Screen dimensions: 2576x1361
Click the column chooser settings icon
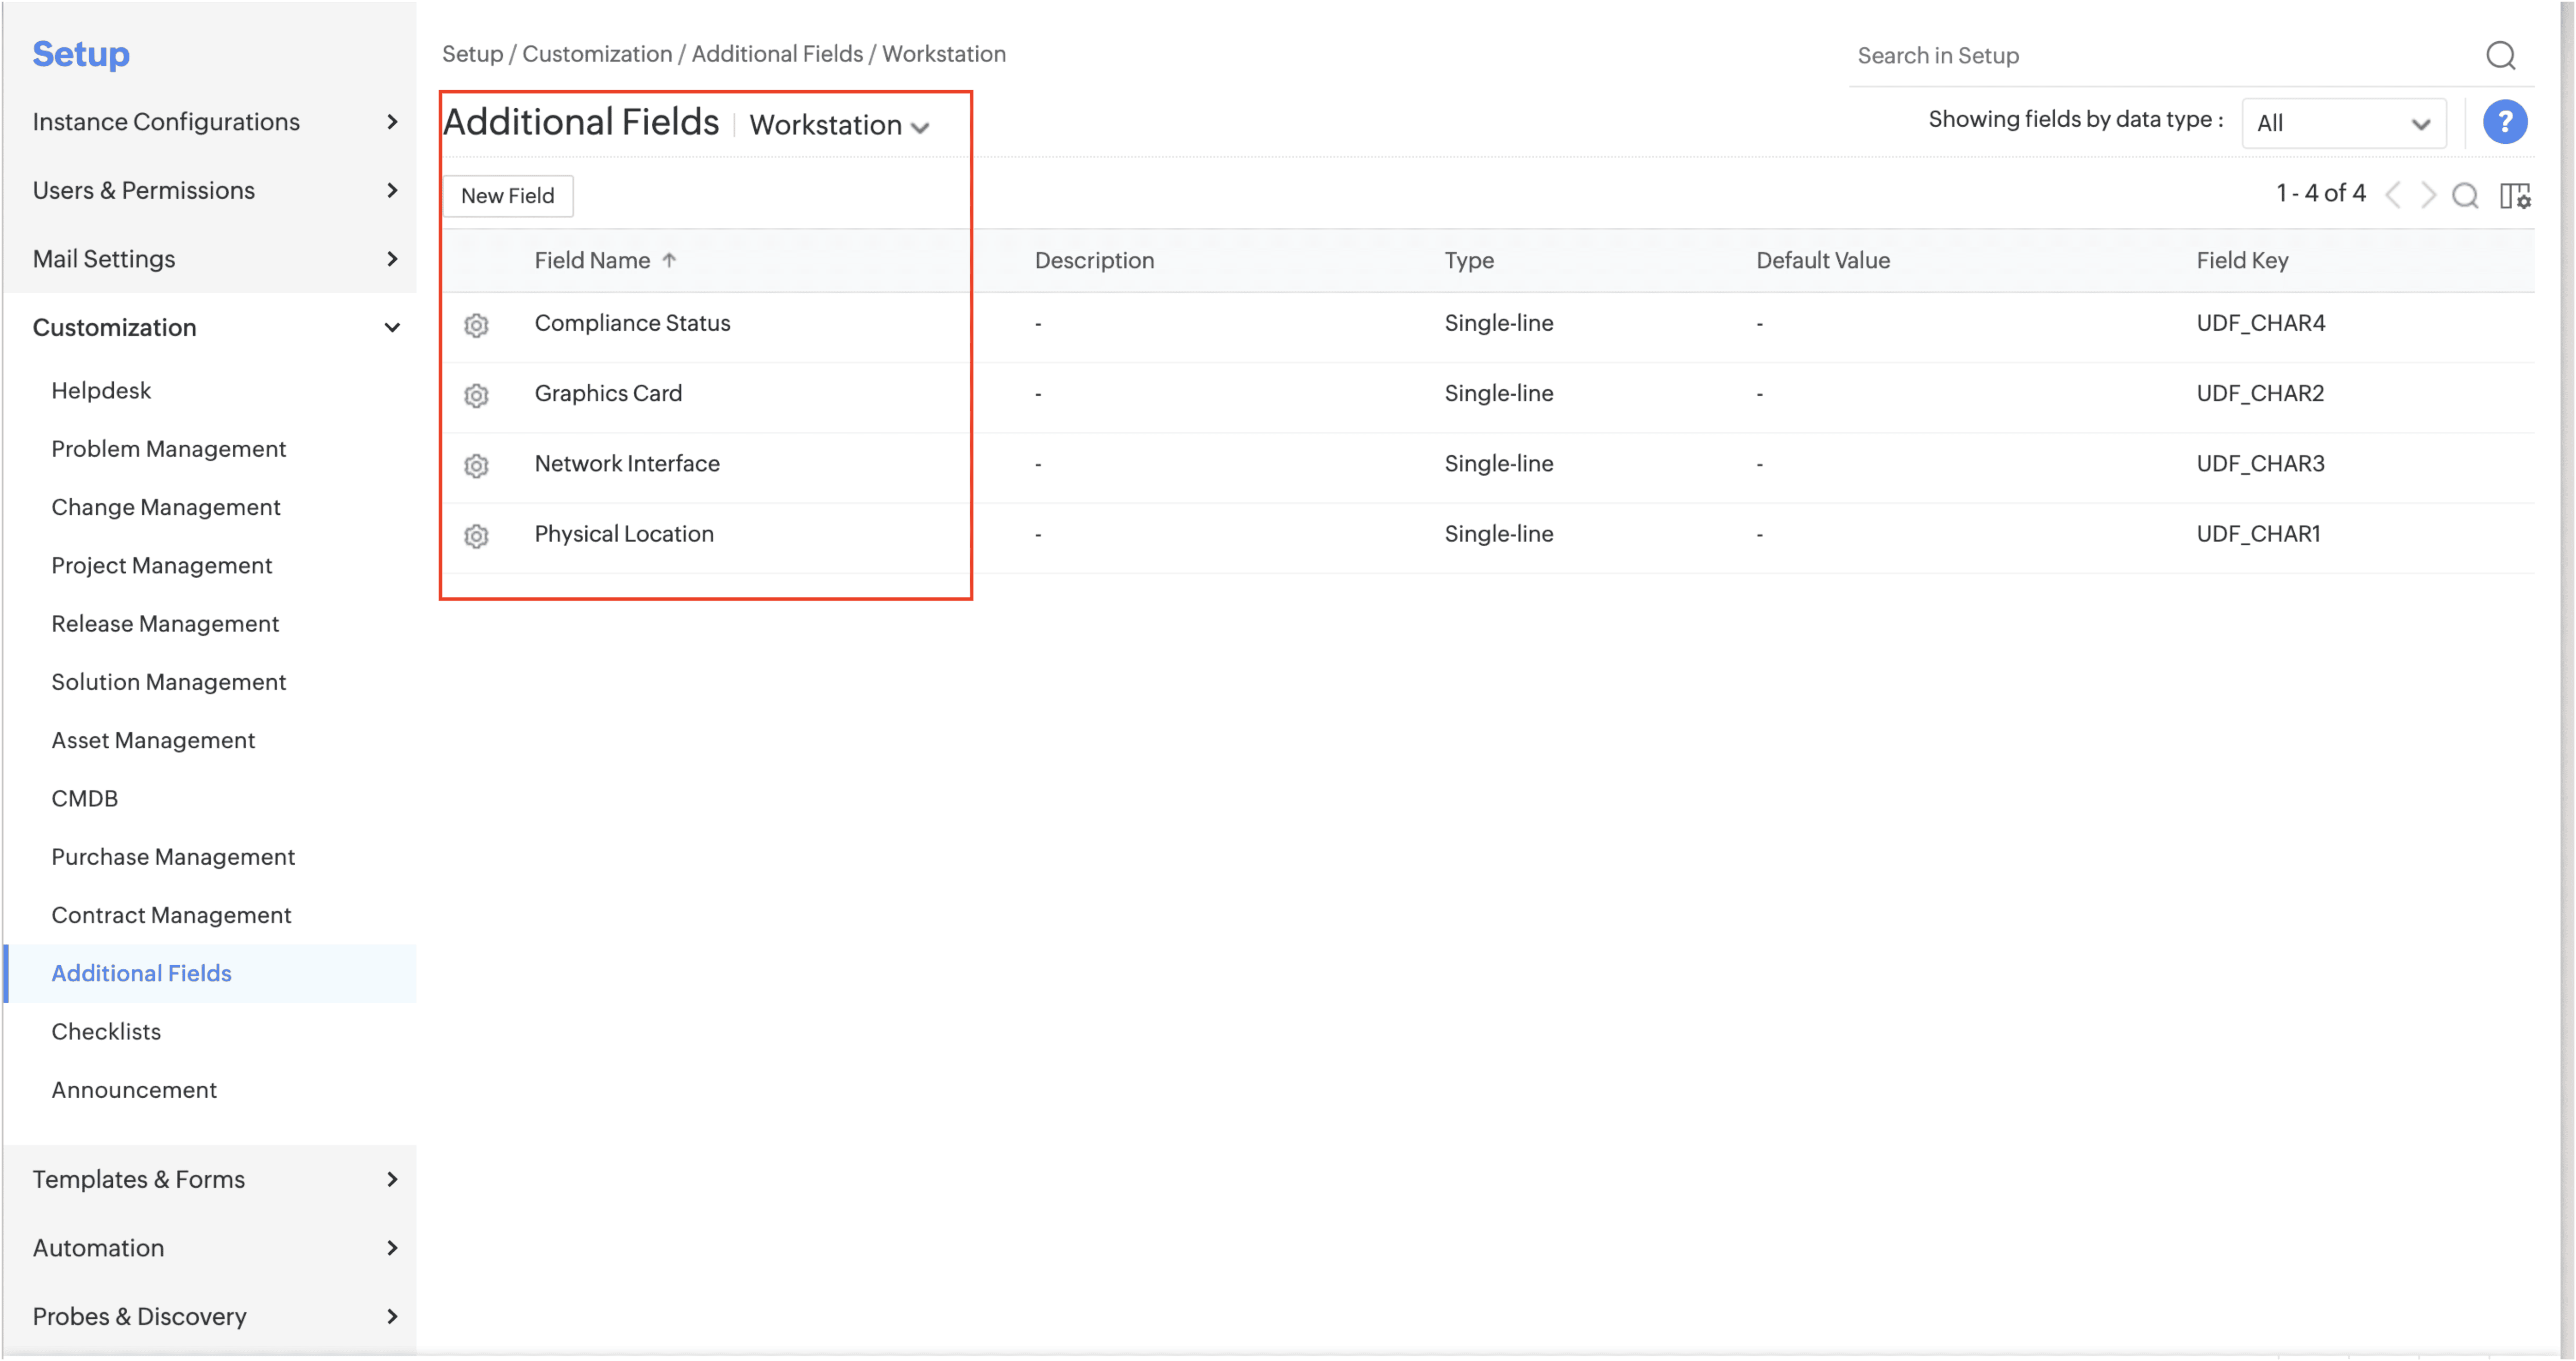coord(2514,195)
